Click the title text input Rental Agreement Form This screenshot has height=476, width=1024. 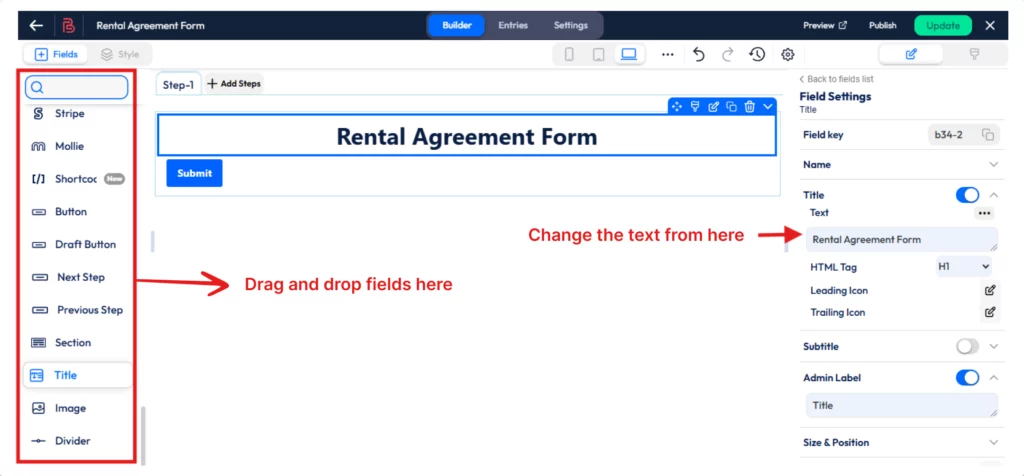pyautogui.click(x=901, y=240)
